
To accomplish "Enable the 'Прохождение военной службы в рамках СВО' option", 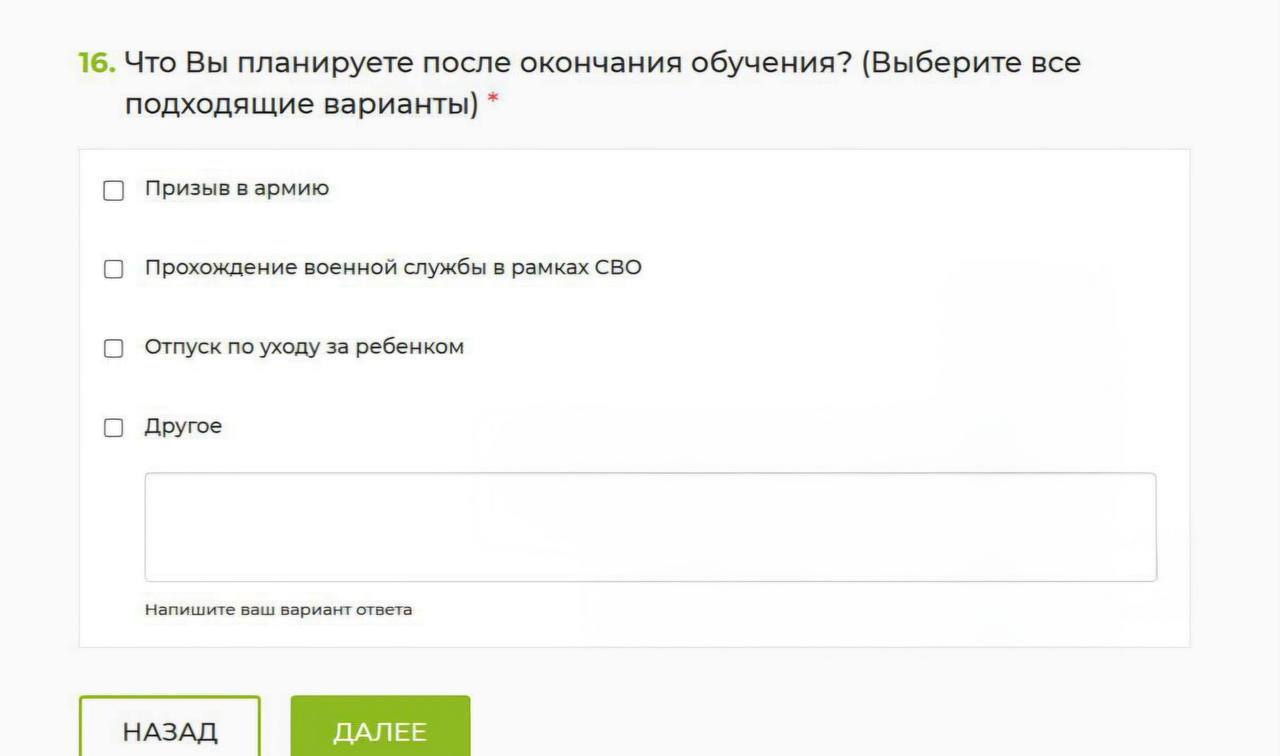I will 113,268.
